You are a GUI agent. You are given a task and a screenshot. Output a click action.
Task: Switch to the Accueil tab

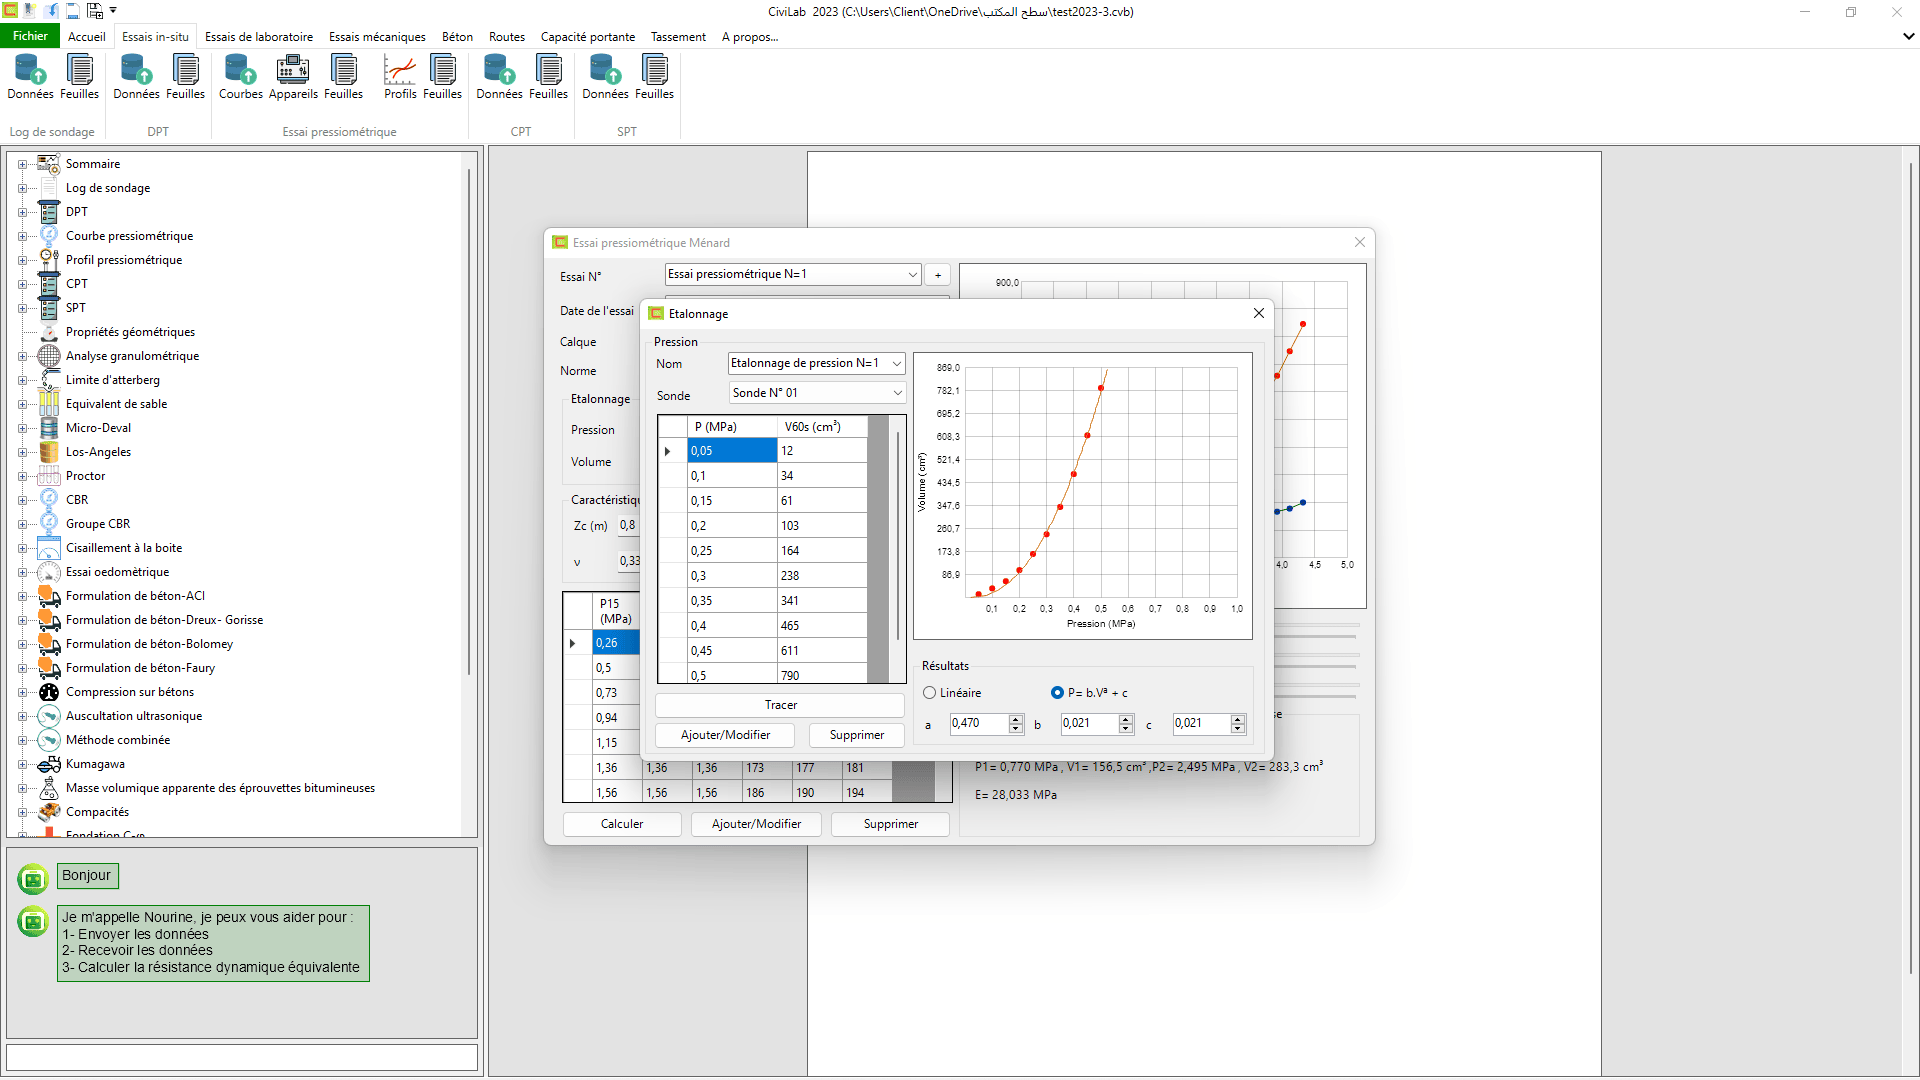click(x=87, y=37)
